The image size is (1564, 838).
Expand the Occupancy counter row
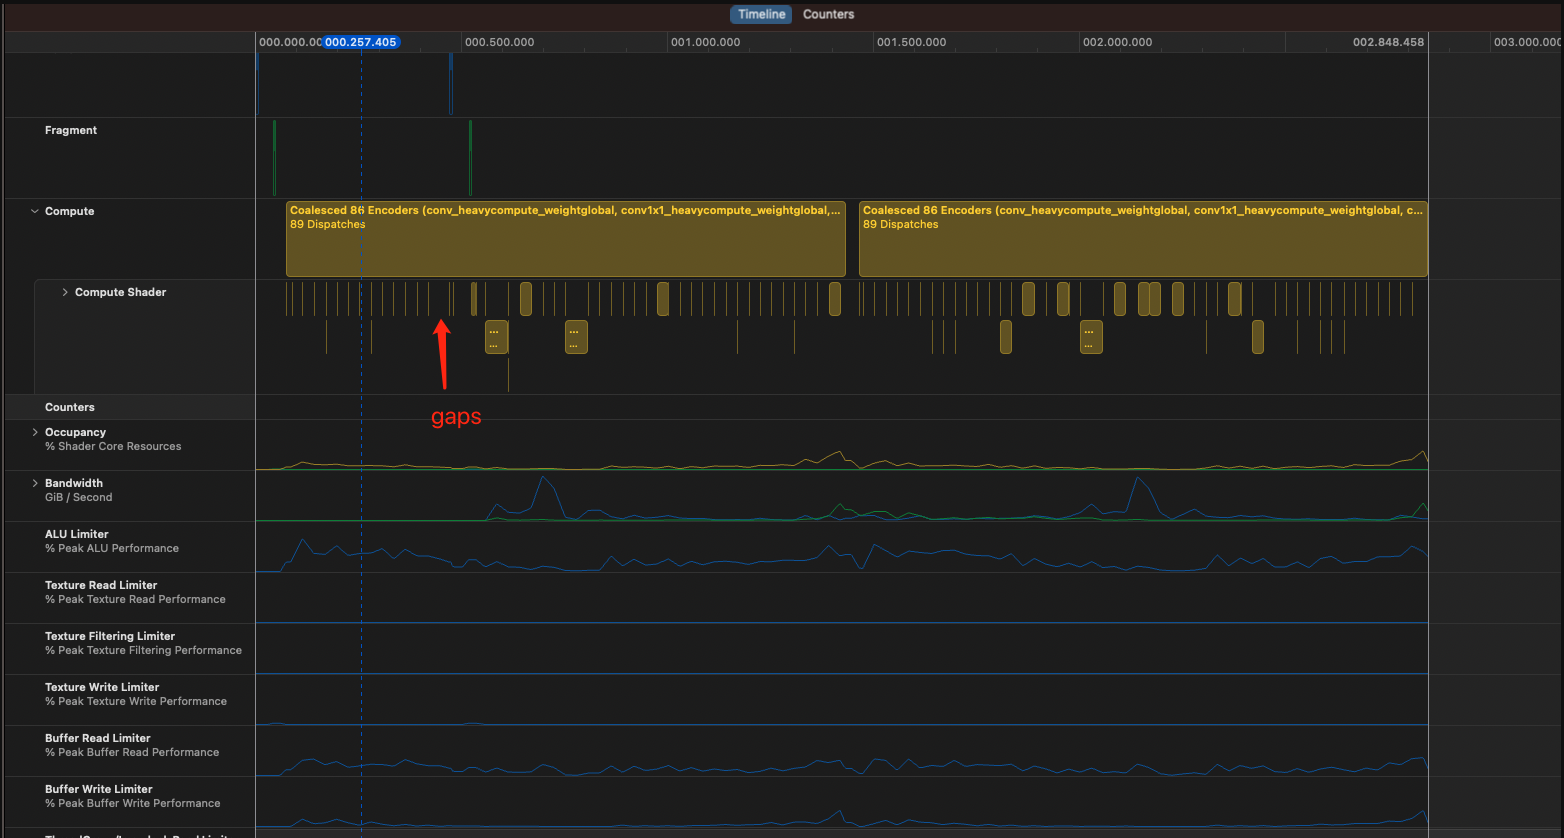pyautogui.click(x=35, y=432)
